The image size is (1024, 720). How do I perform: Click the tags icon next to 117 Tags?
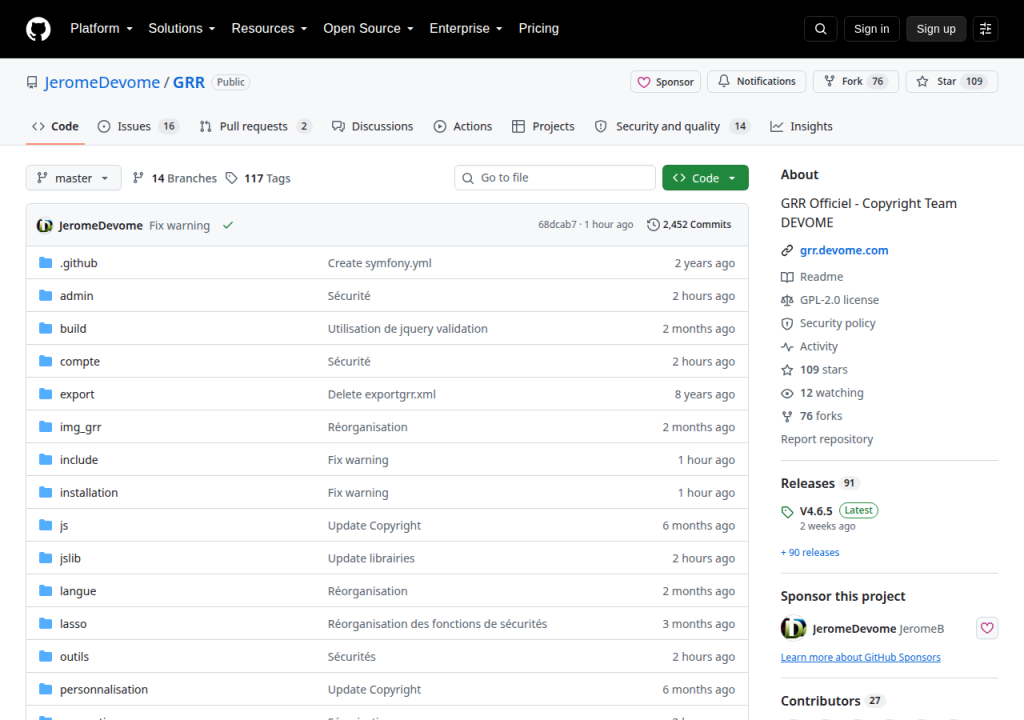tap(231, 178)
